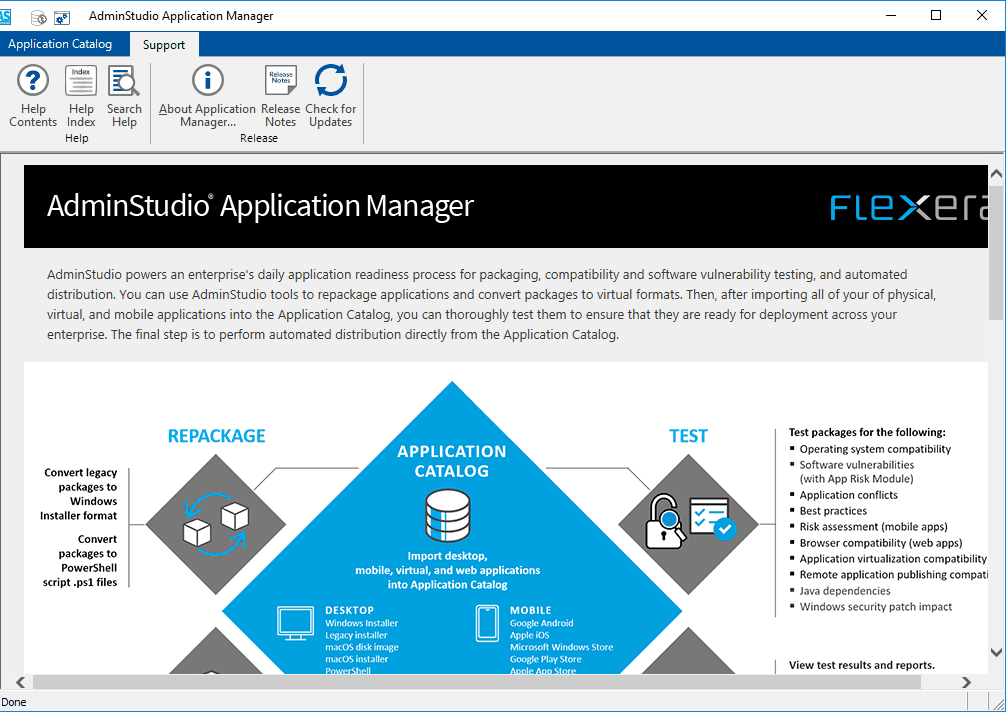
Task: Click the vertical scrollbar thumb
Action: pos(996,251)
